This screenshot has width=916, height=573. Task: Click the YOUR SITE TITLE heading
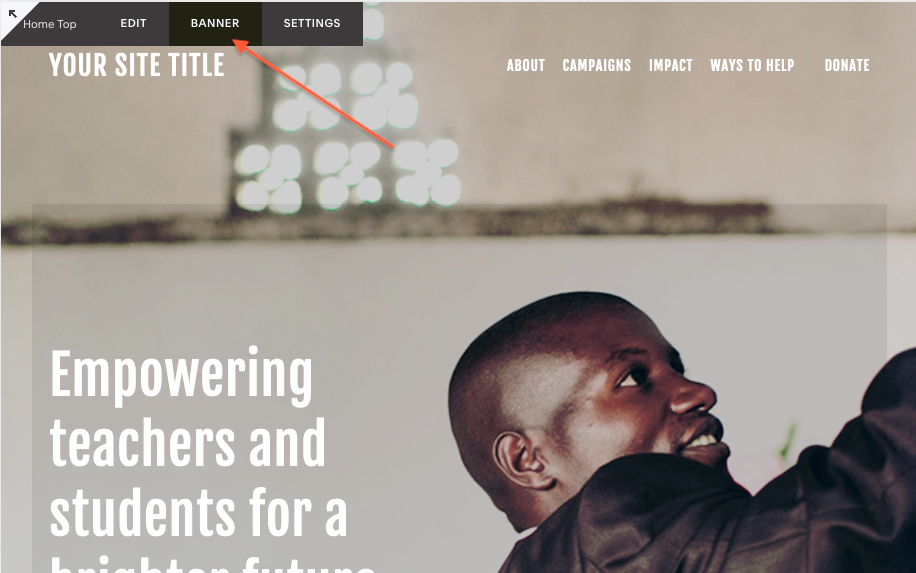tap(137, 65)
